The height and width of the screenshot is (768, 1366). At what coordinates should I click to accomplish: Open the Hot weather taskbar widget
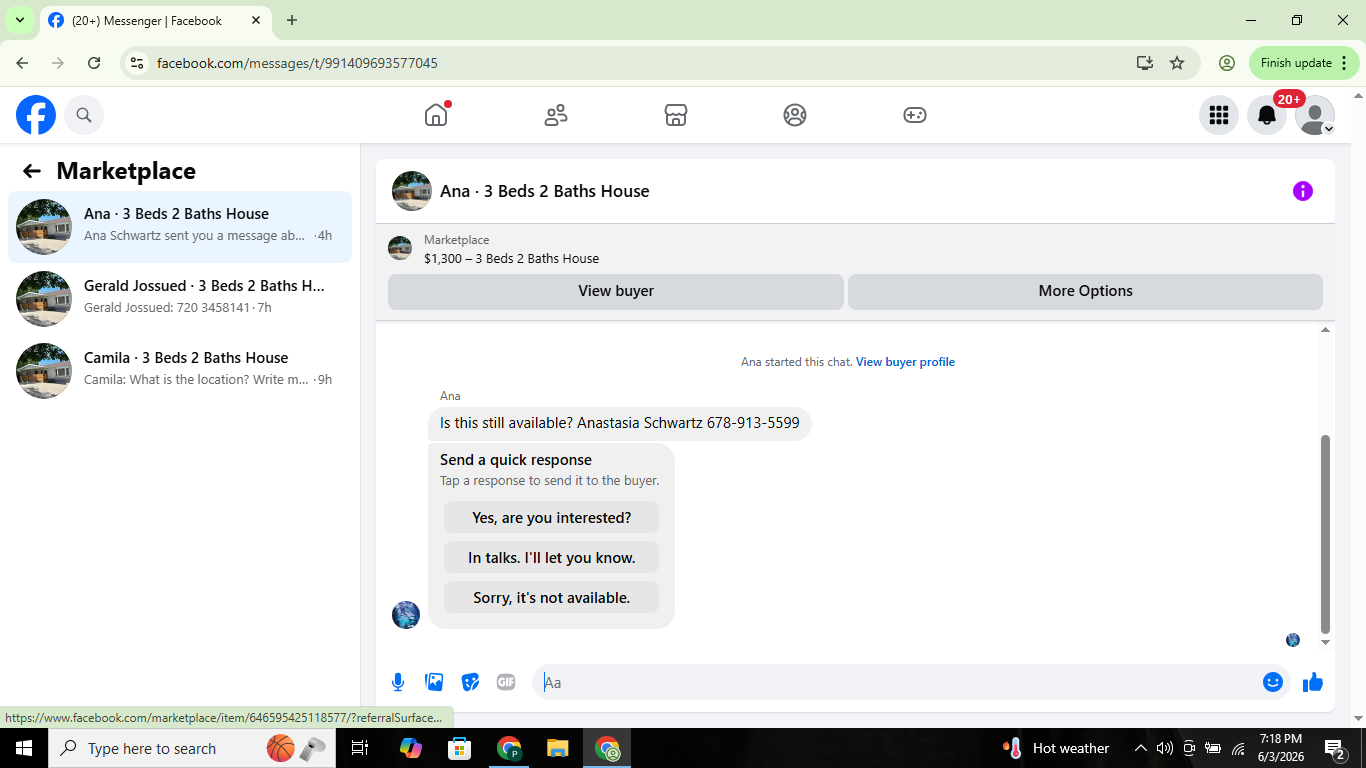1056,748
